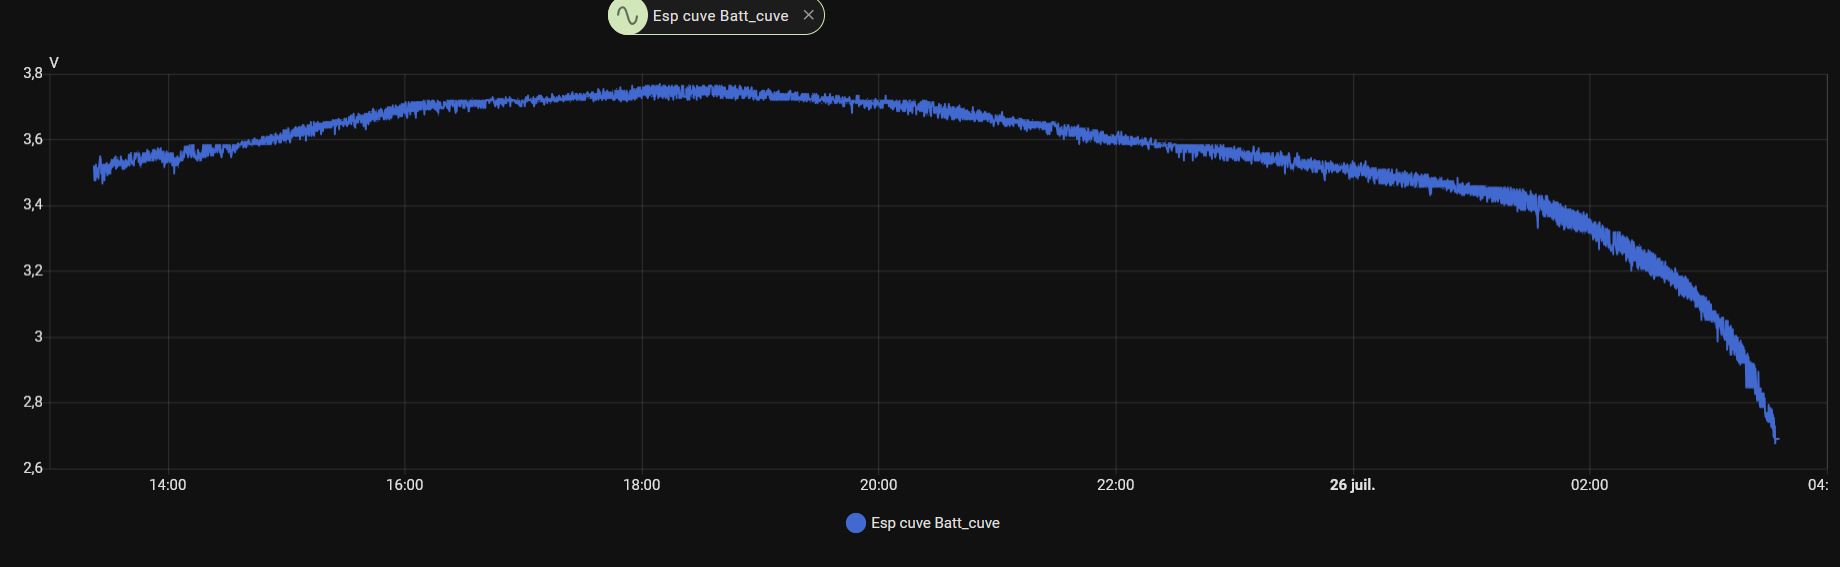Click the 2,6 voltage axis label
The height and width of the screenshot is (567, 1840).
click(33, 468)
